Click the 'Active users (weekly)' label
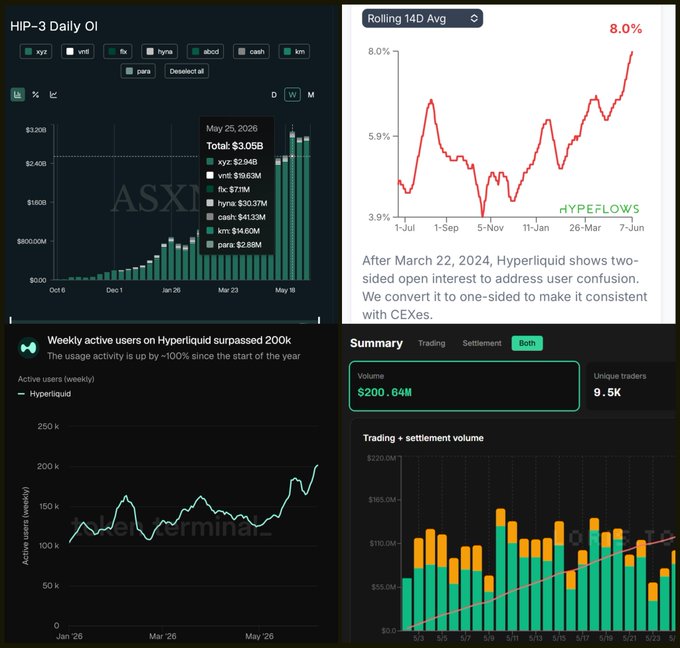Image resolution: width=680 pixels, height=648 pixels. 56,379
